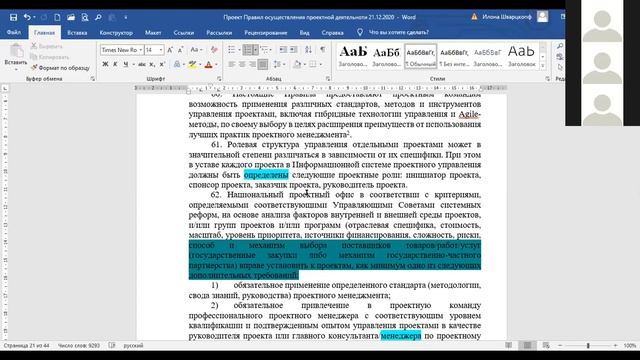640x360 pixels.
Task: Open the Файл tab
Action: [x=14, y=32]
